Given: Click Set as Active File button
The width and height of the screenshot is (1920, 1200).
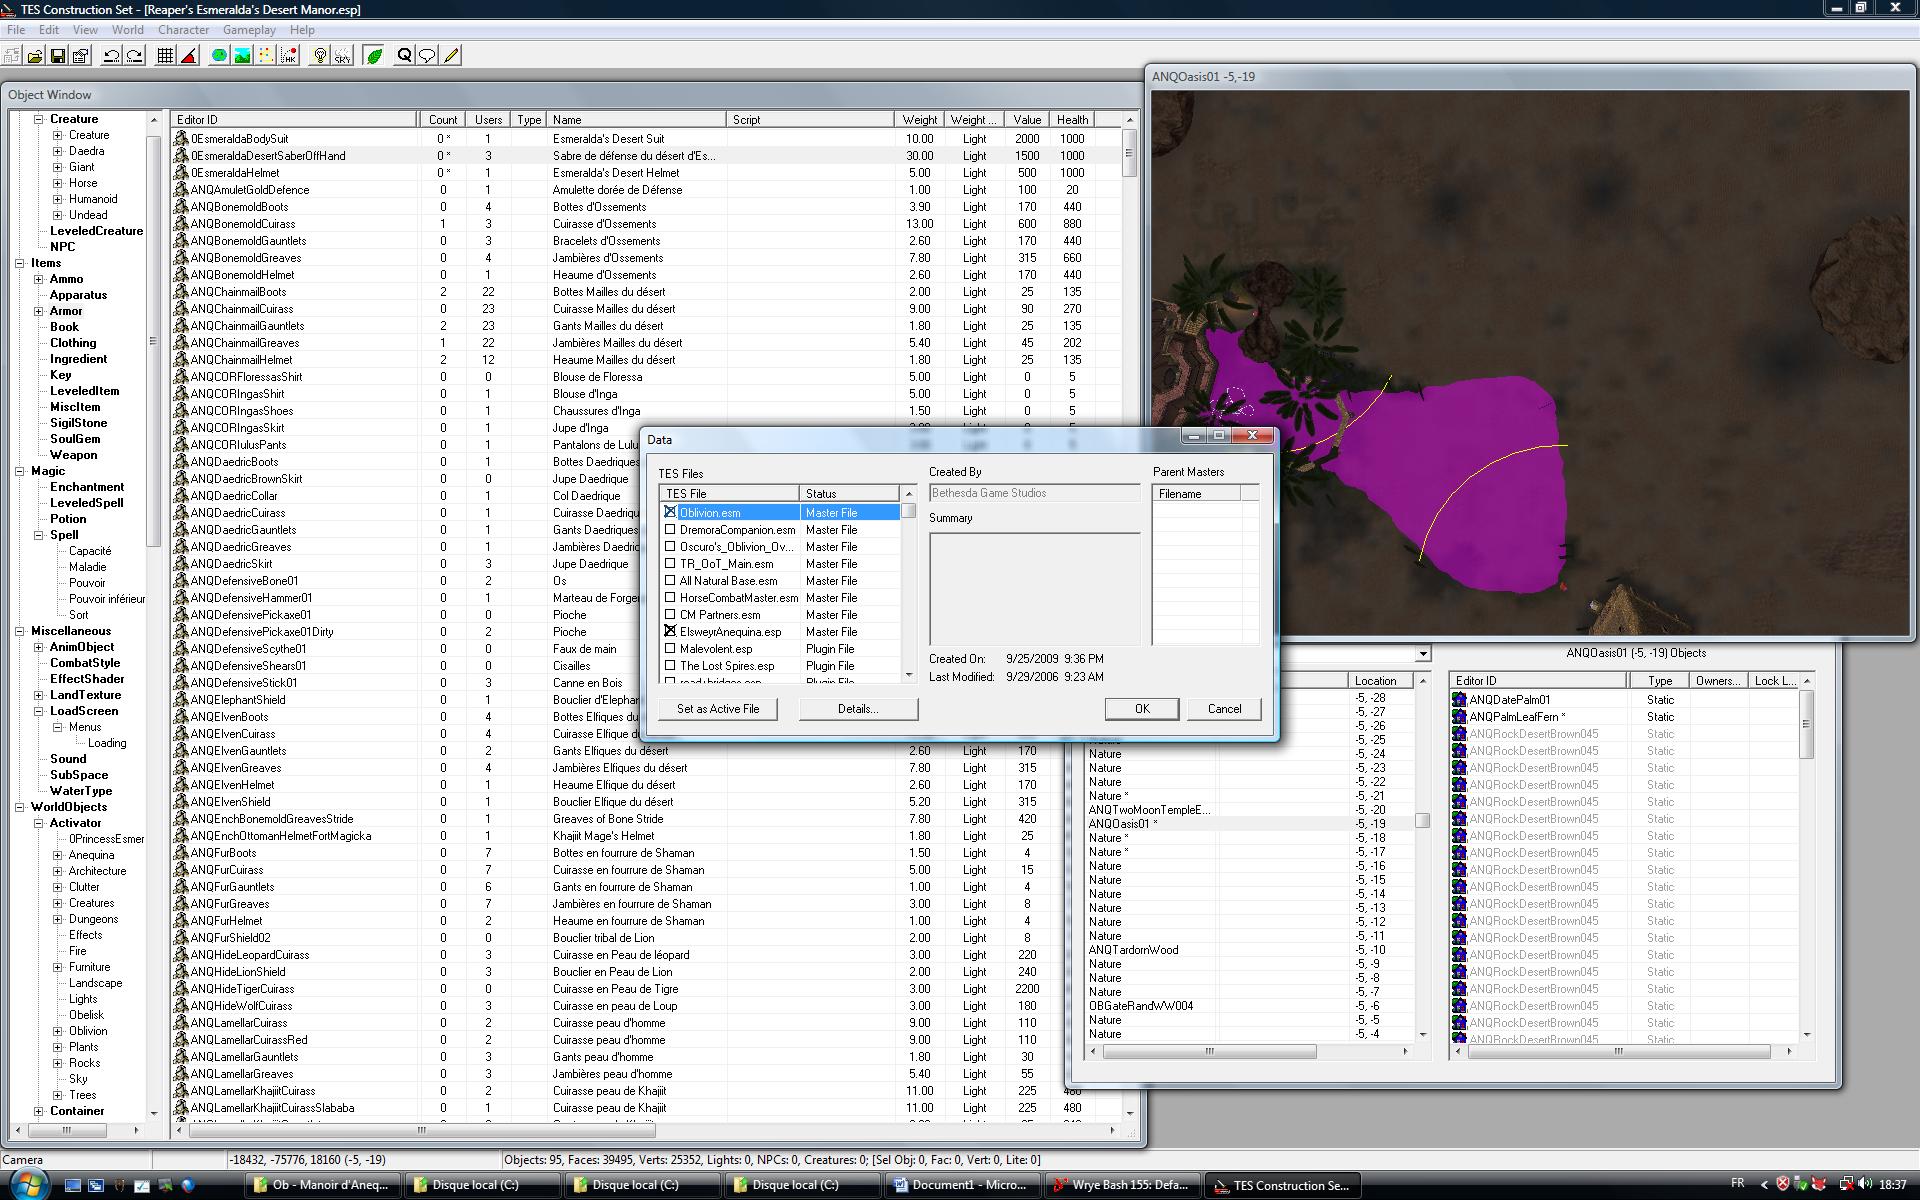Looking at the screenshot, I should [718, 709].
